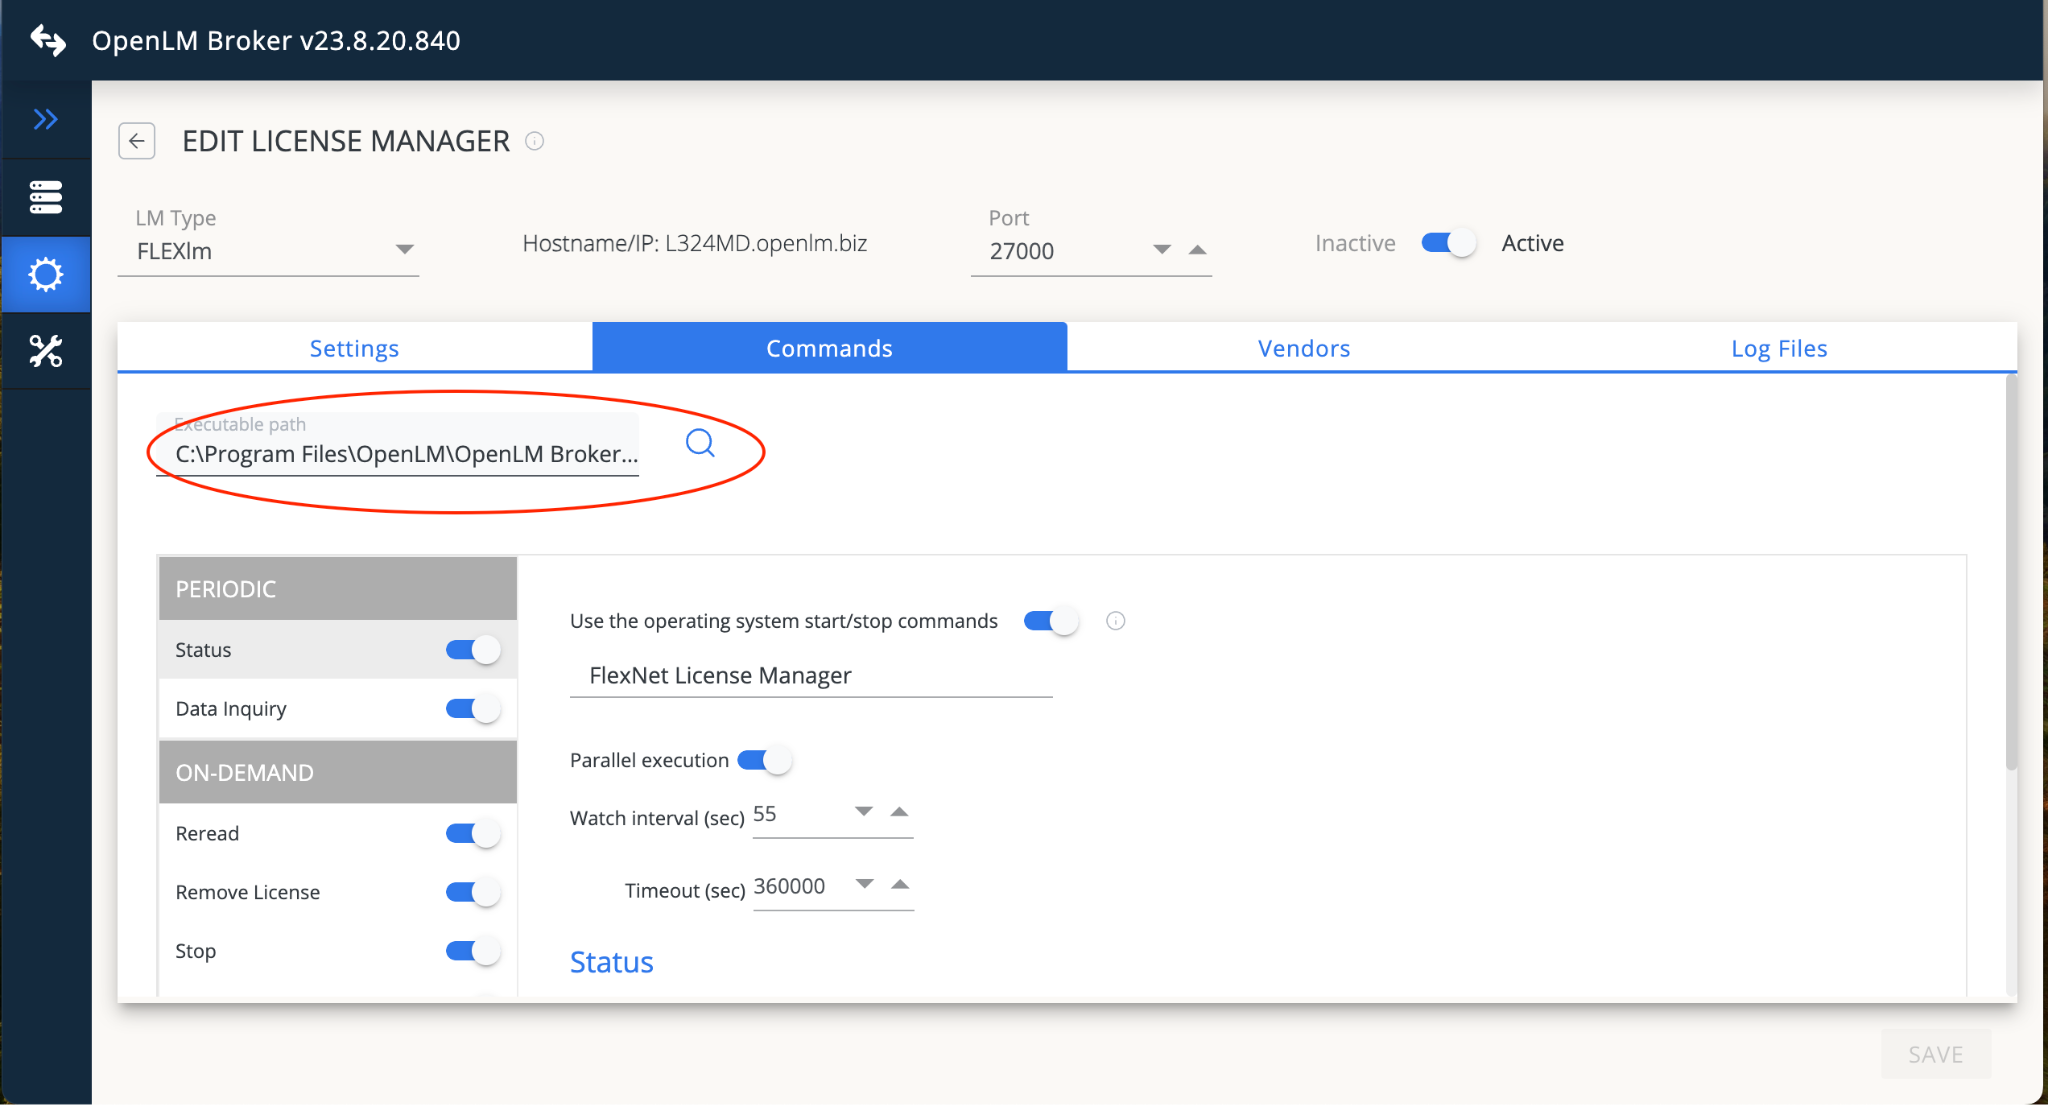Turn off Parallel execution toggle

[765, 760]
